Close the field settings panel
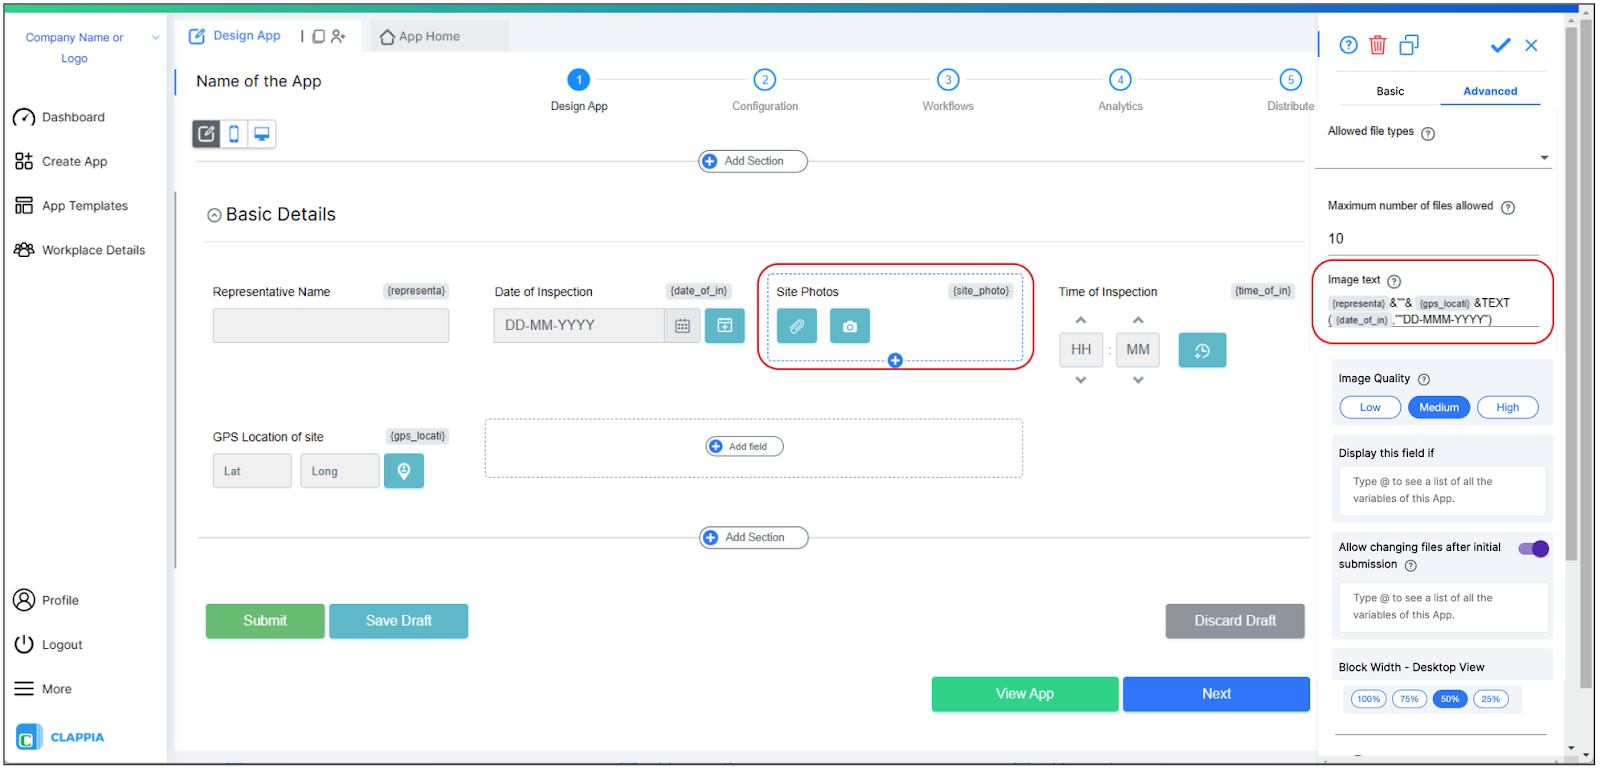Viewport: 1600px width, 771px height. [x=1531, y=45]
